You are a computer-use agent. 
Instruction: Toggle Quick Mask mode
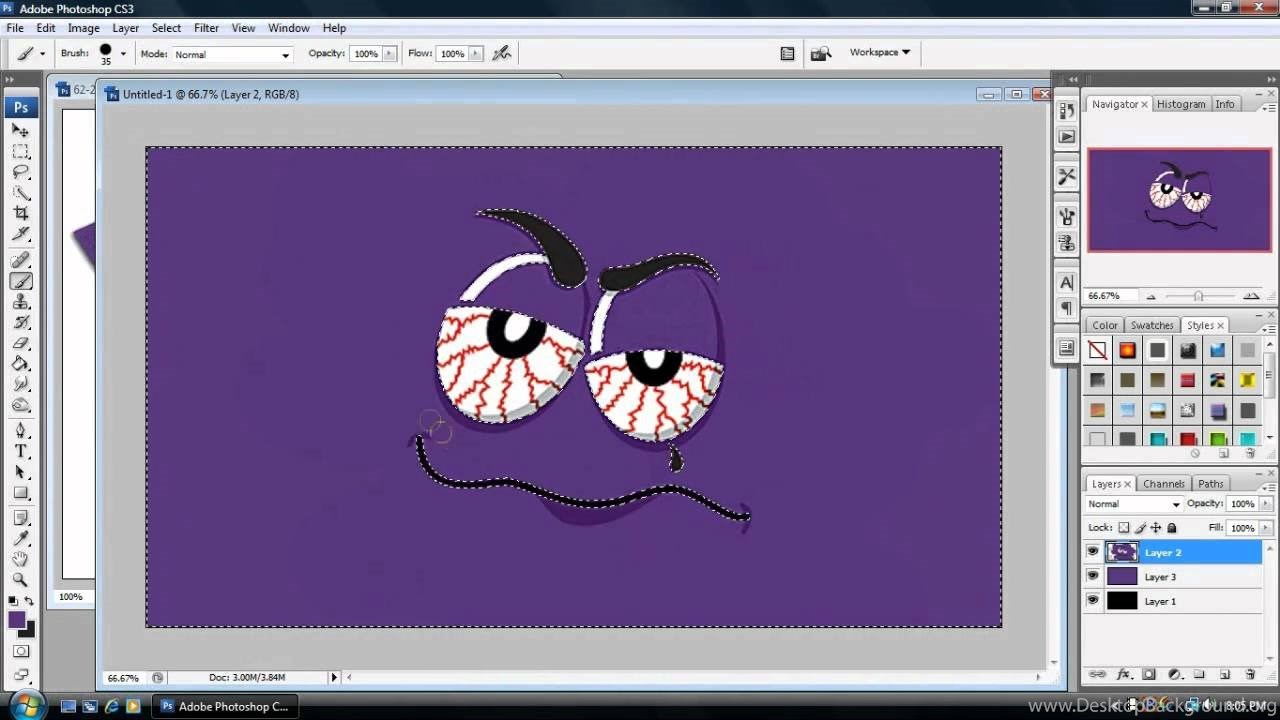point(21,652)
